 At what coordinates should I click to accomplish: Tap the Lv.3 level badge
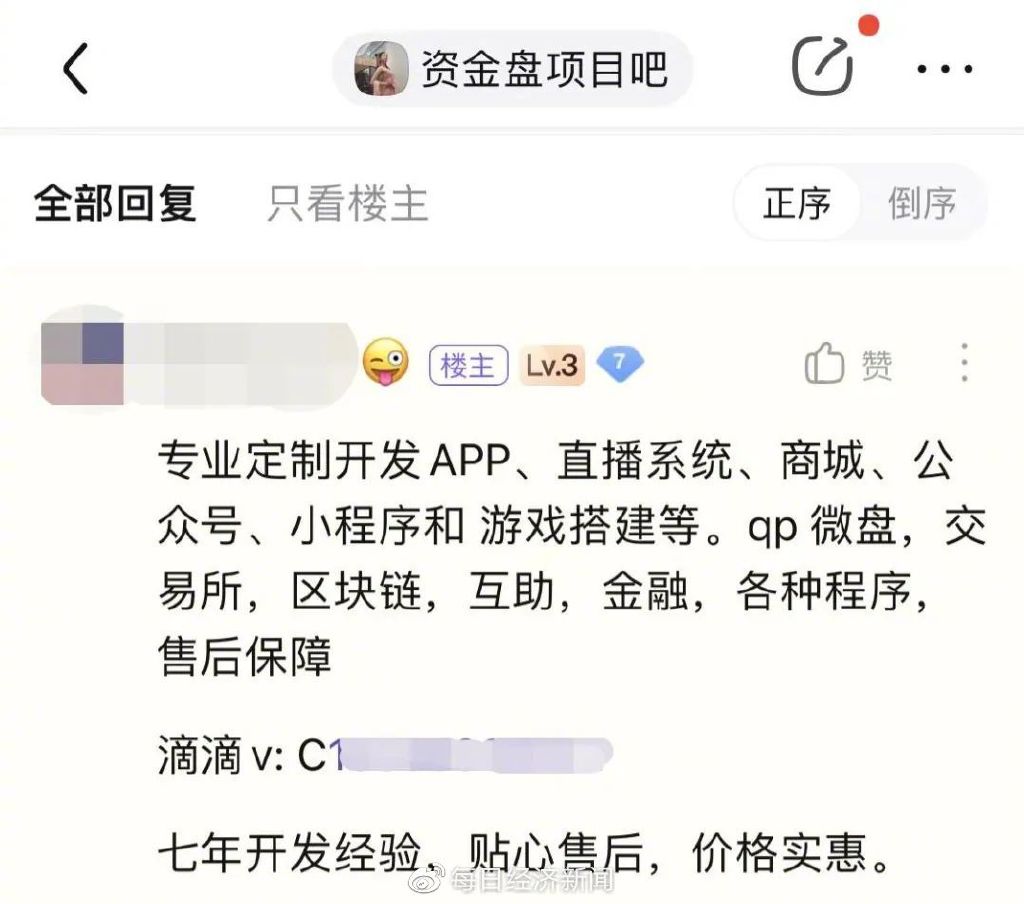[552, 365]
